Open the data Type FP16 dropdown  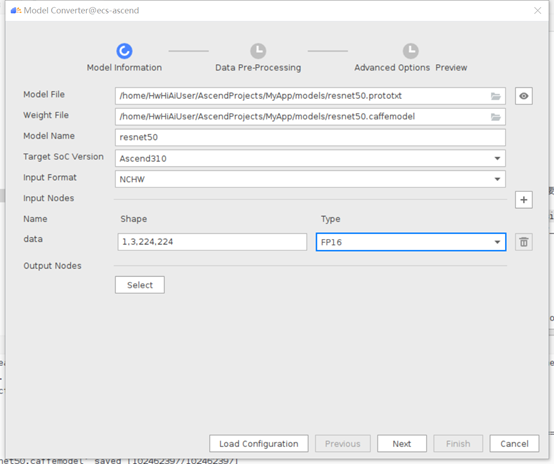411,242
